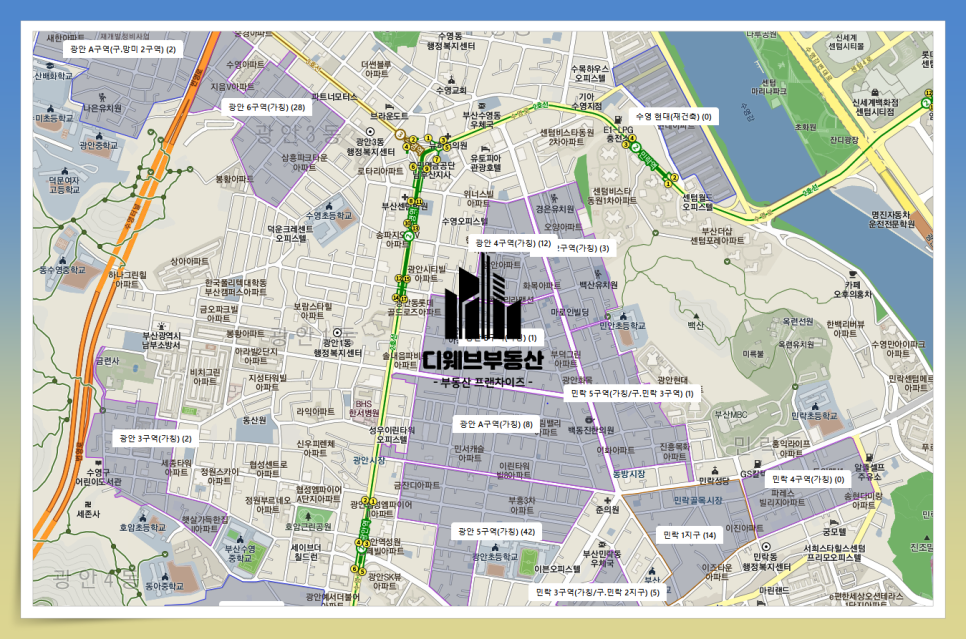The height and width of the screenshot is (639, 966).
Task: Click the BHS 한서병원 map text
Action: pyautogui.click(x=364, y=409)
